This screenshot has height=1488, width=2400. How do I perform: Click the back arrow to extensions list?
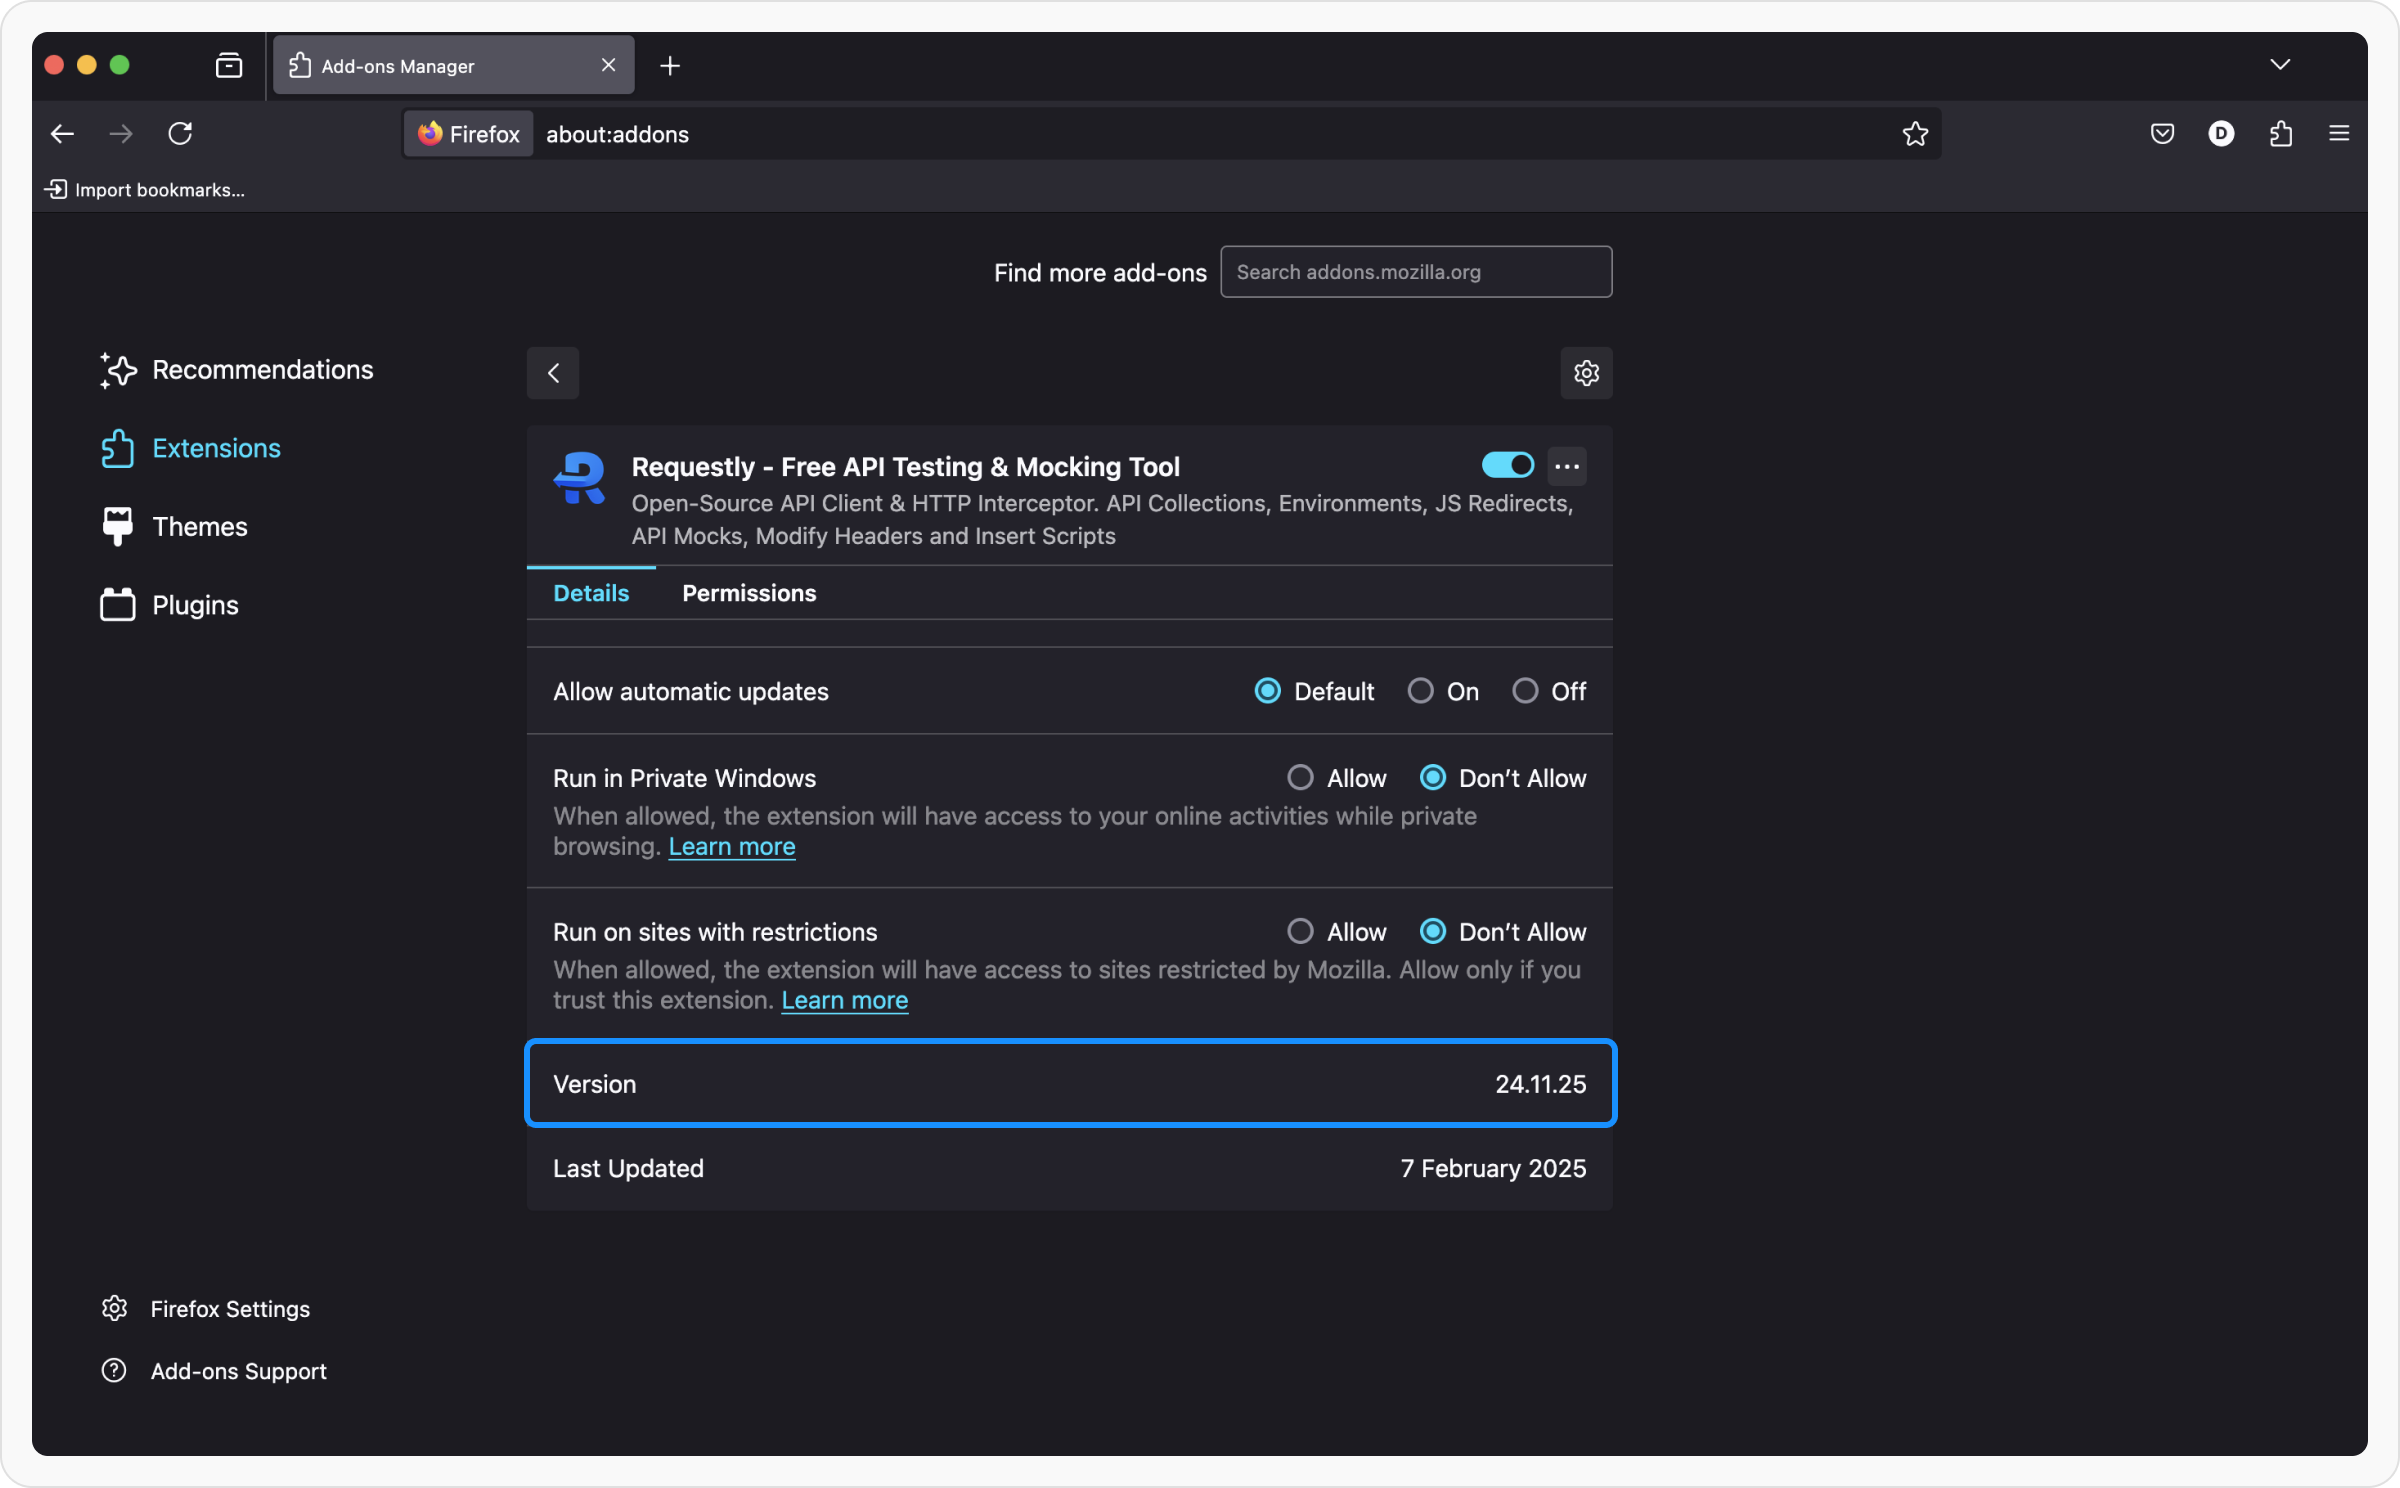(x=553, y=373)
